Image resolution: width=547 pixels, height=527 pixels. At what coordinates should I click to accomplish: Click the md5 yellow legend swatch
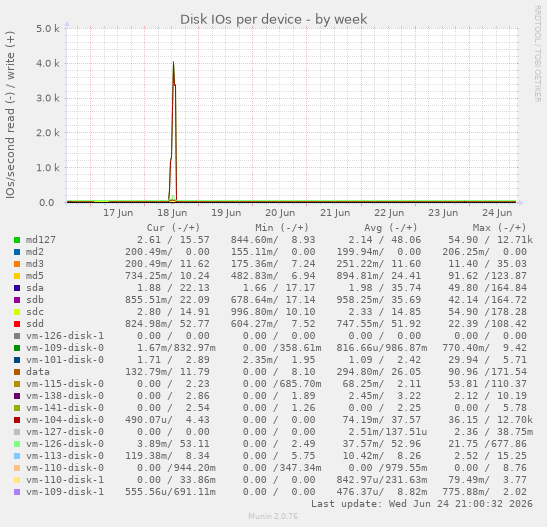[17, 276]
